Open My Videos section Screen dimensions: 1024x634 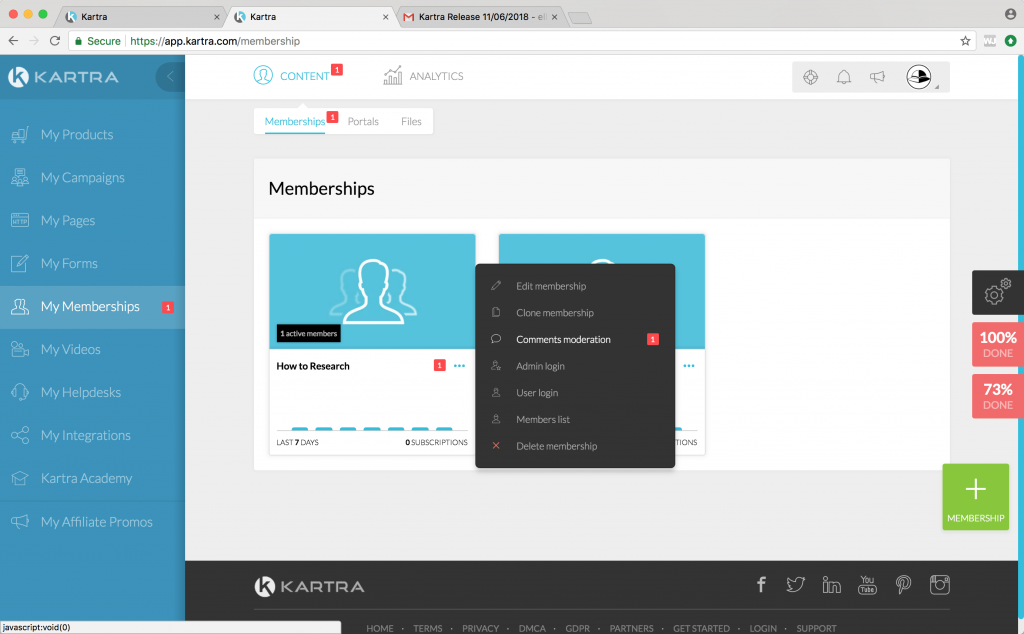point(92,349)
